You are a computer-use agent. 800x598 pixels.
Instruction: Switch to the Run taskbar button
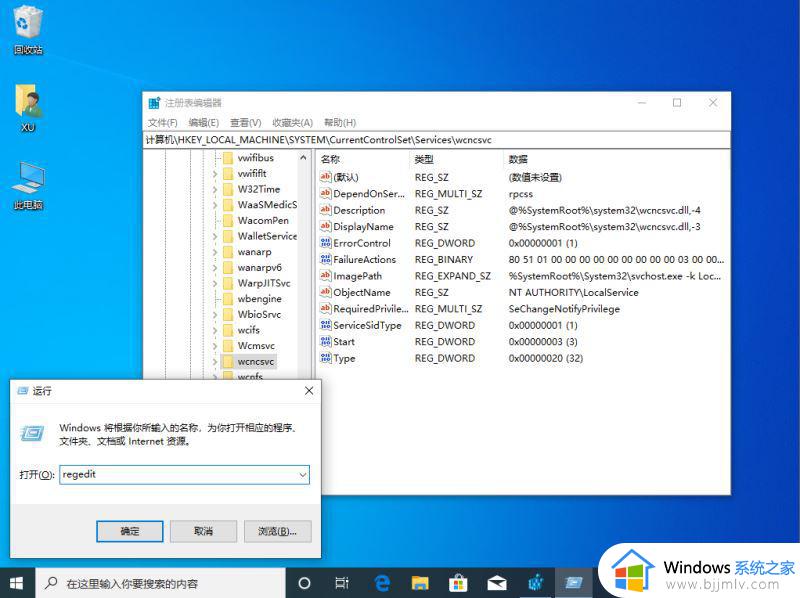point(573,583)
